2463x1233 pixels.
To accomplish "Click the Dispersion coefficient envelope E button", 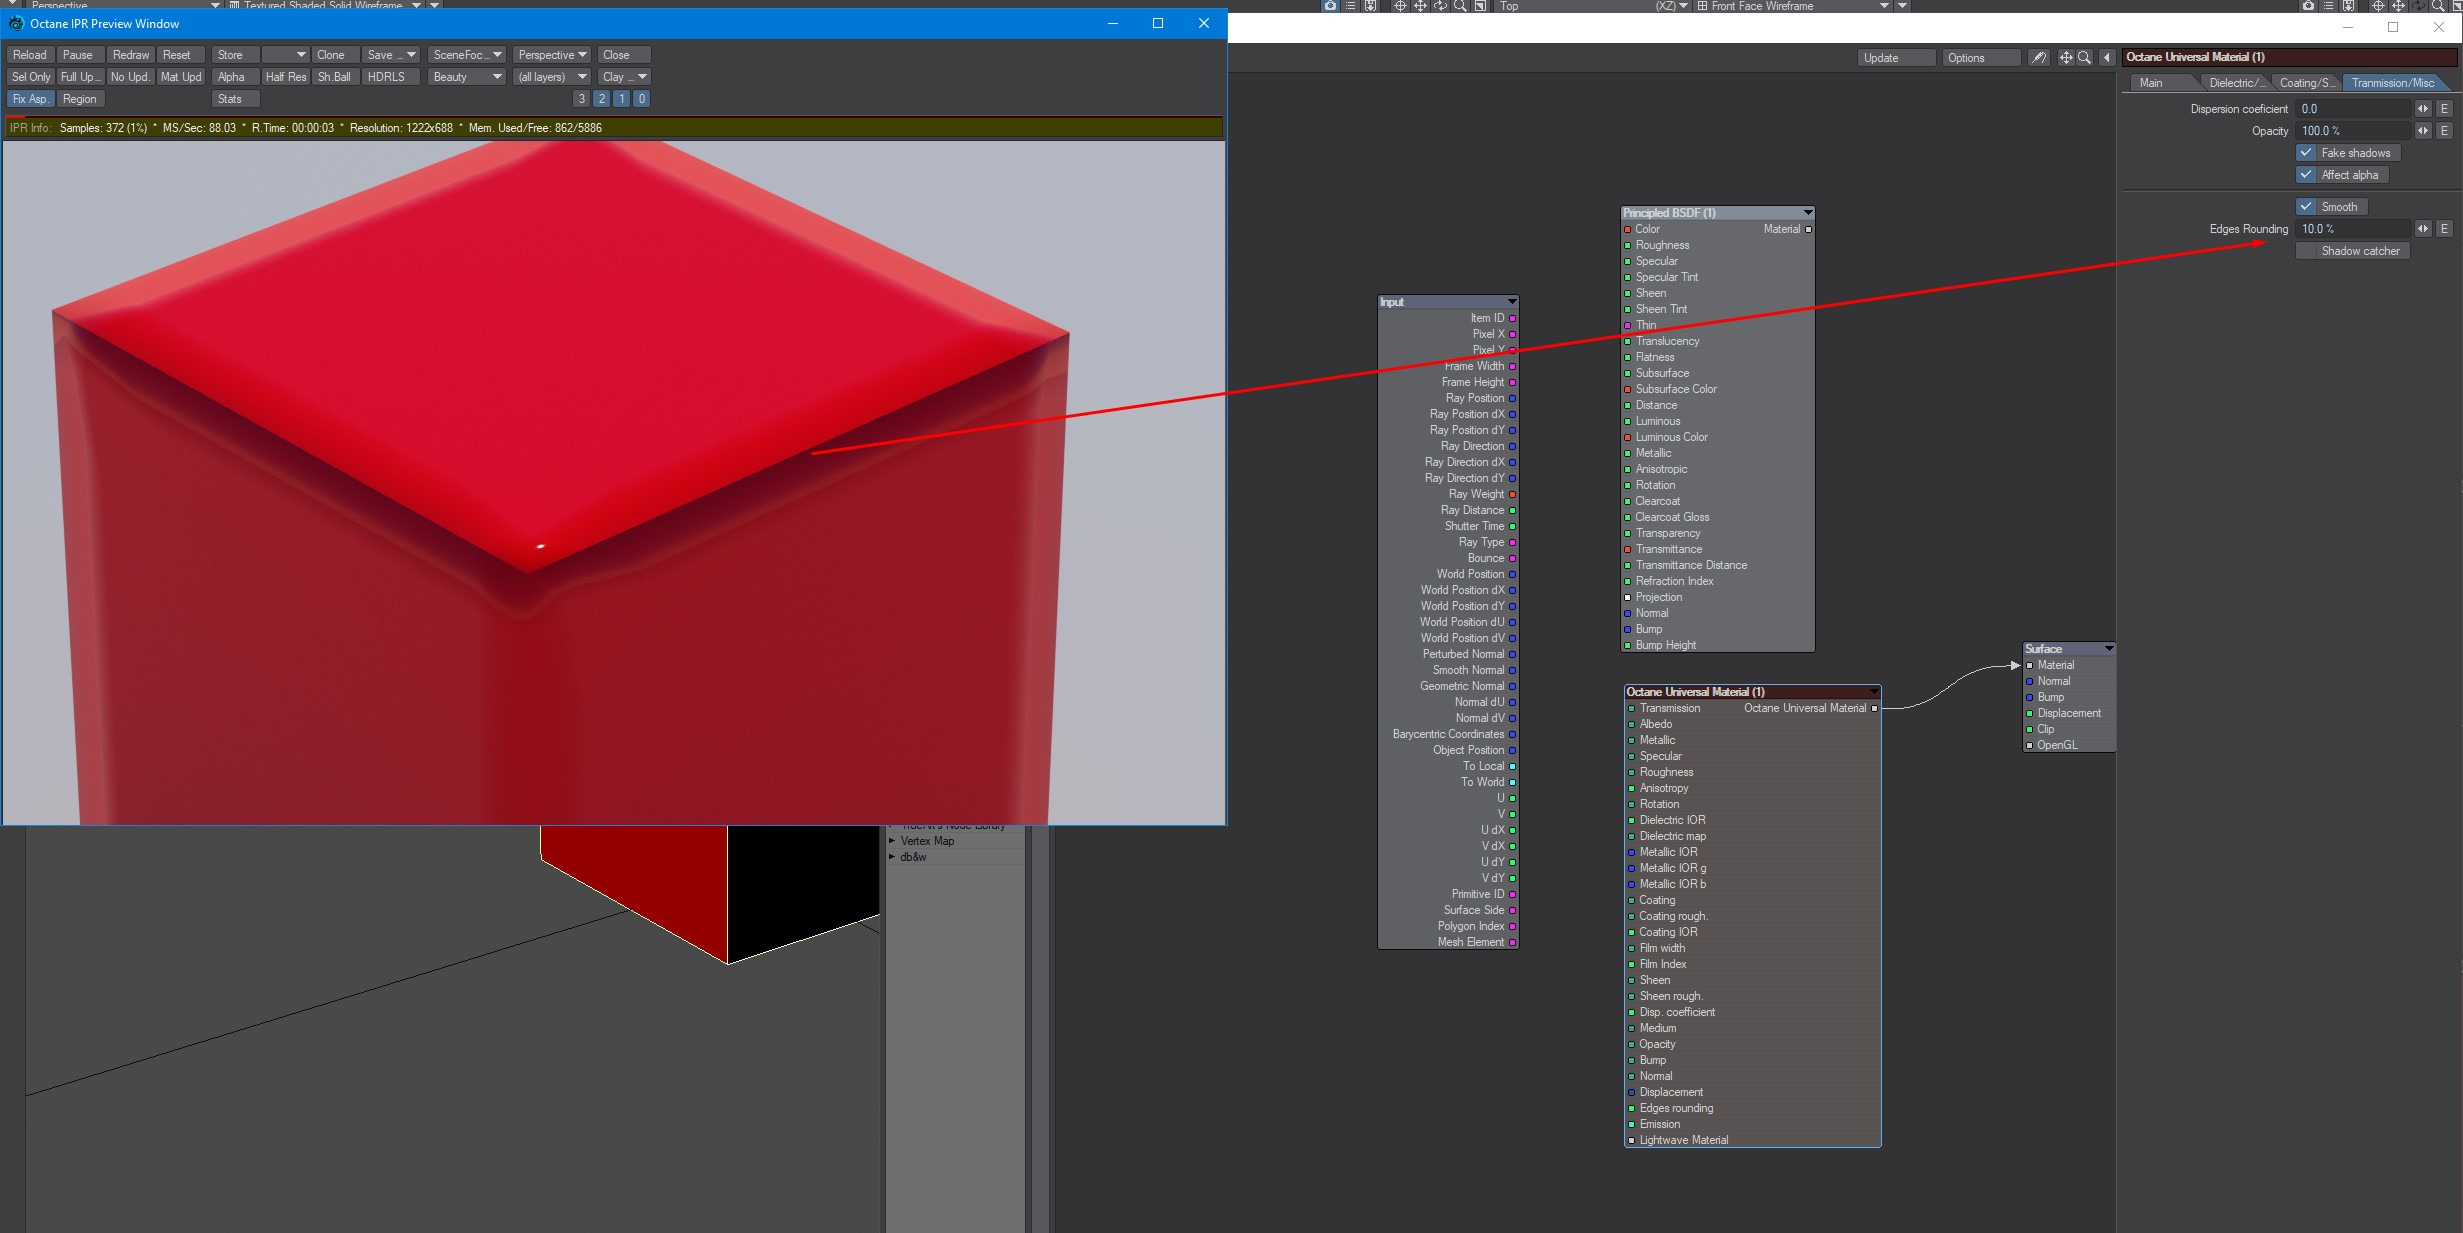I will [x=2444, y=109].
